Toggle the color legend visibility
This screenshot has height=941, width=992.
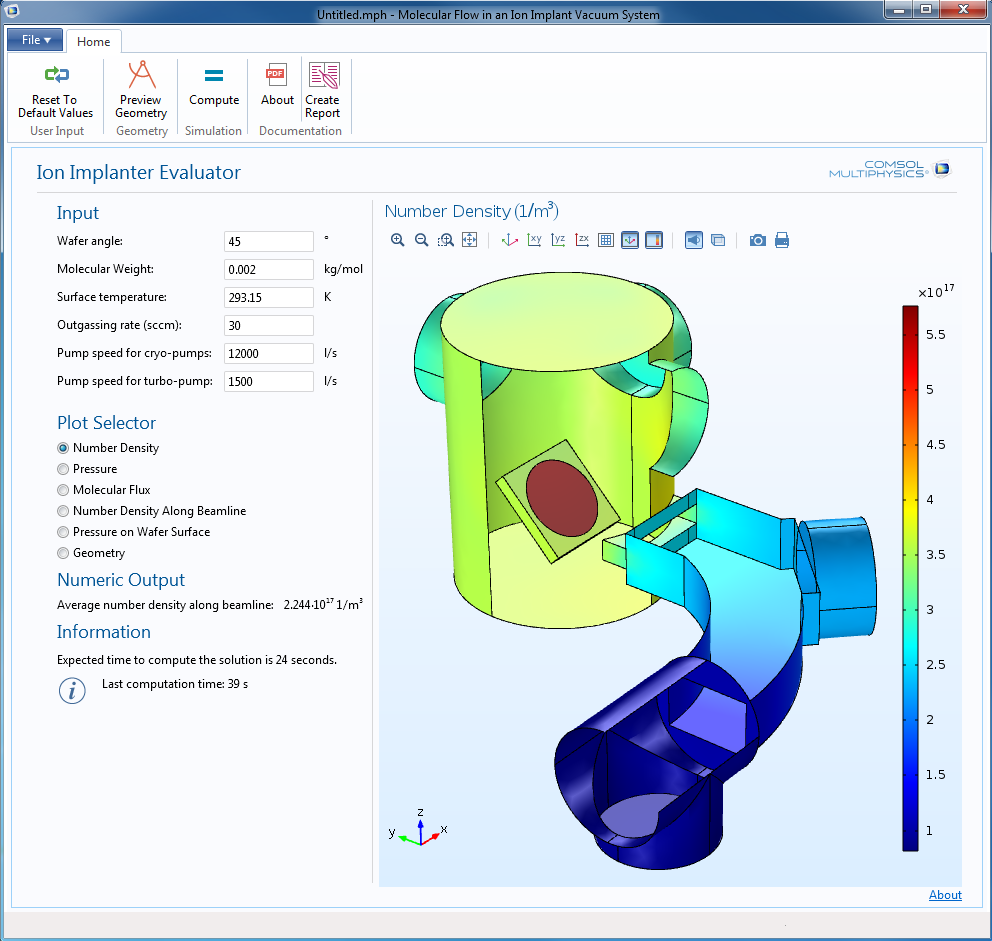pyautogui.click(x=654, y=240)
